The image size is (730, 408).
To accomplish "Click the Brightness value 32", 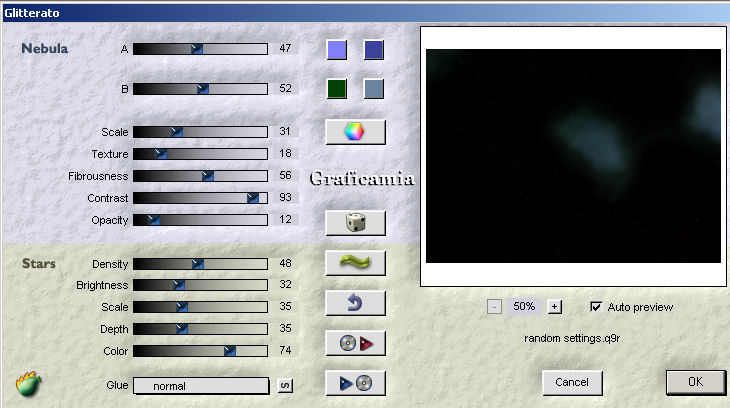I will tap(285, 284).
